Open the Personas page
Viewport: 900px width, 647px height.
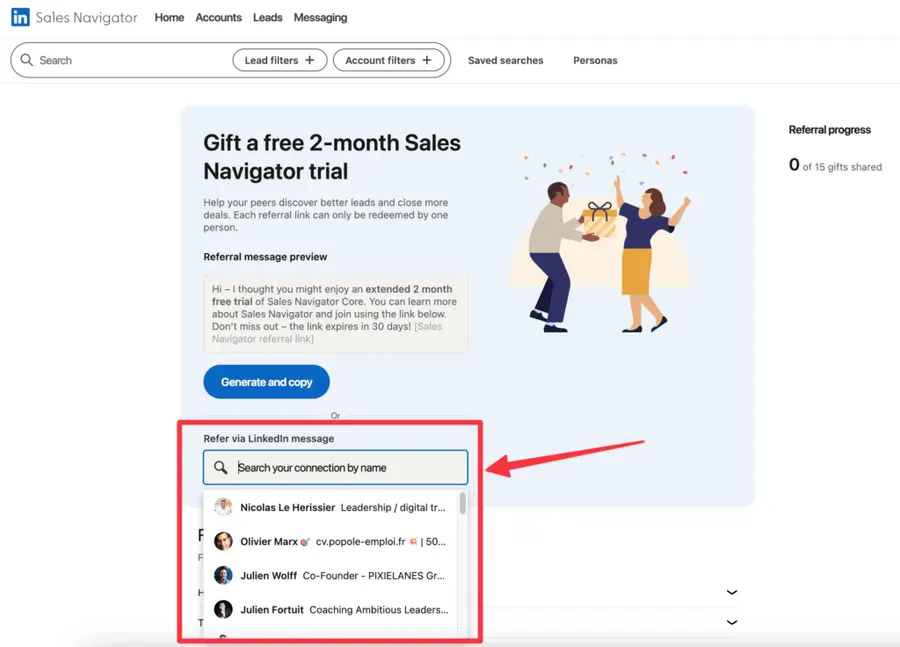[595, 60]
